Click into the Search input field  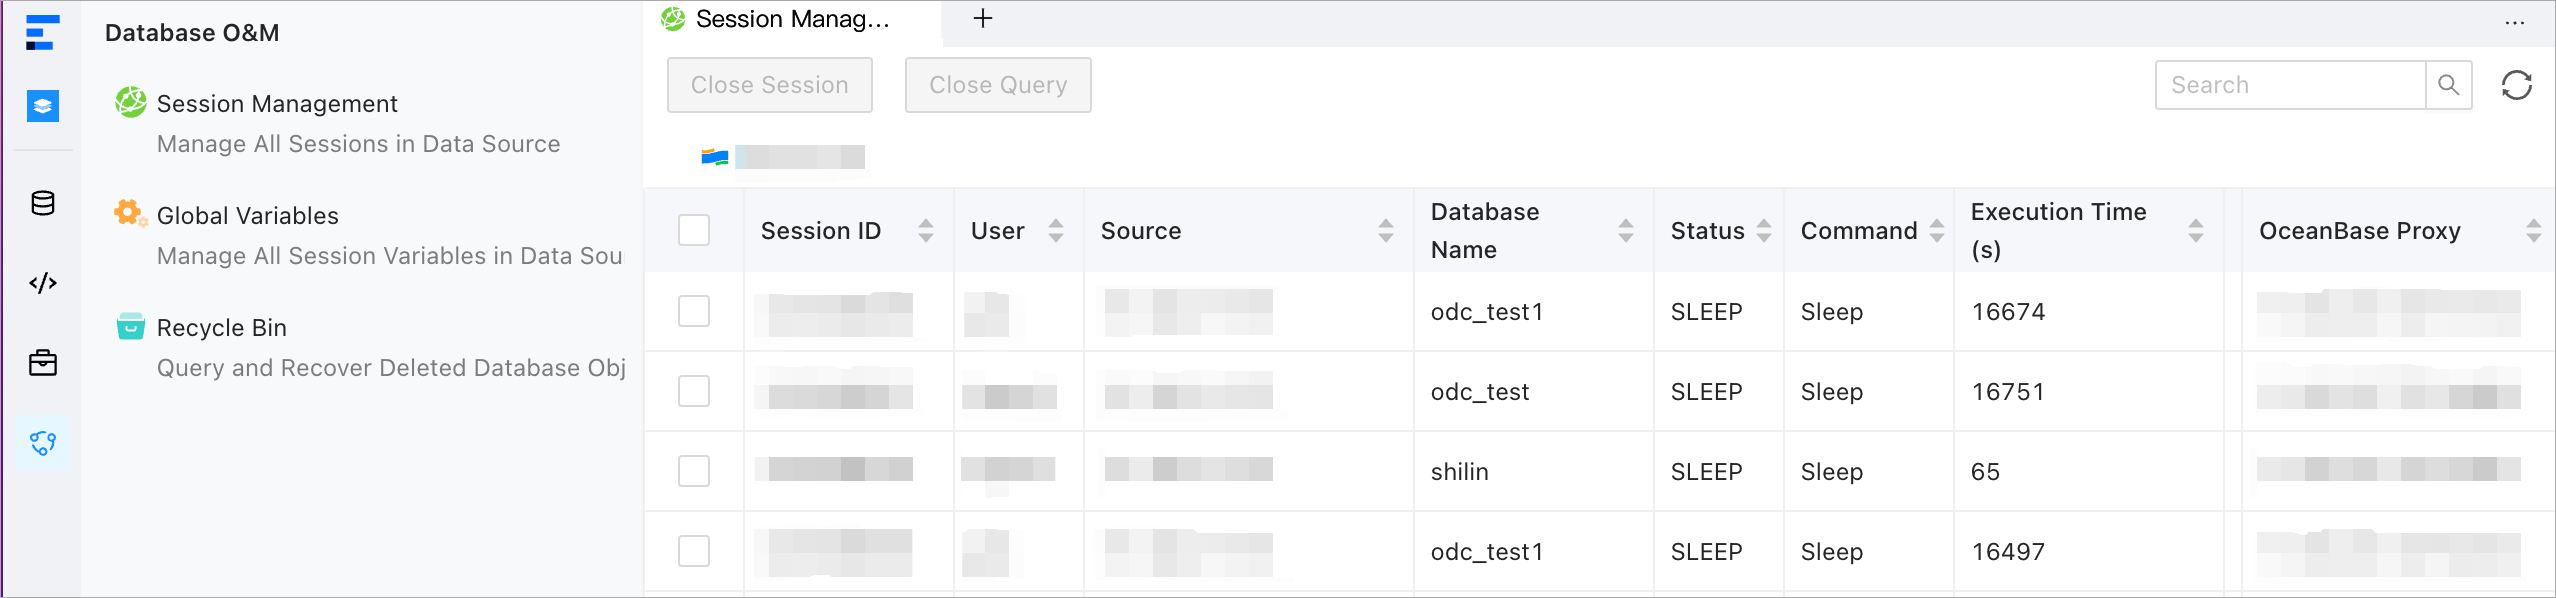coord(2290,85)
